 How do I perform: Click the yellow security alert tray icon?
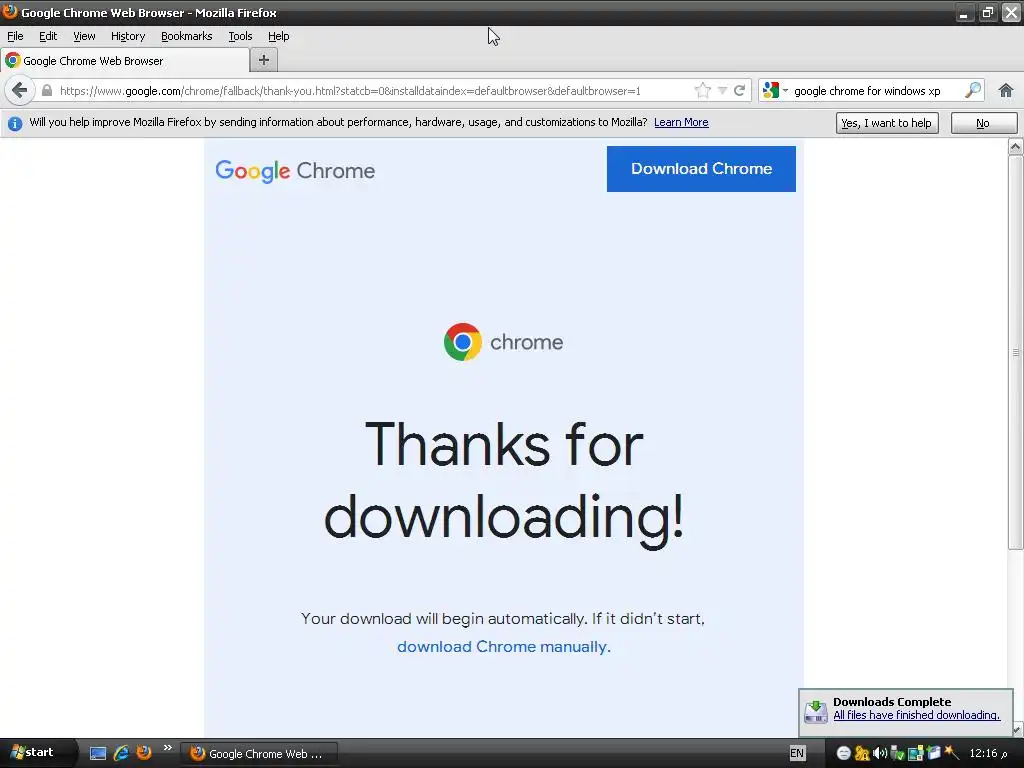pyautogui.click(x=862, y=754)
